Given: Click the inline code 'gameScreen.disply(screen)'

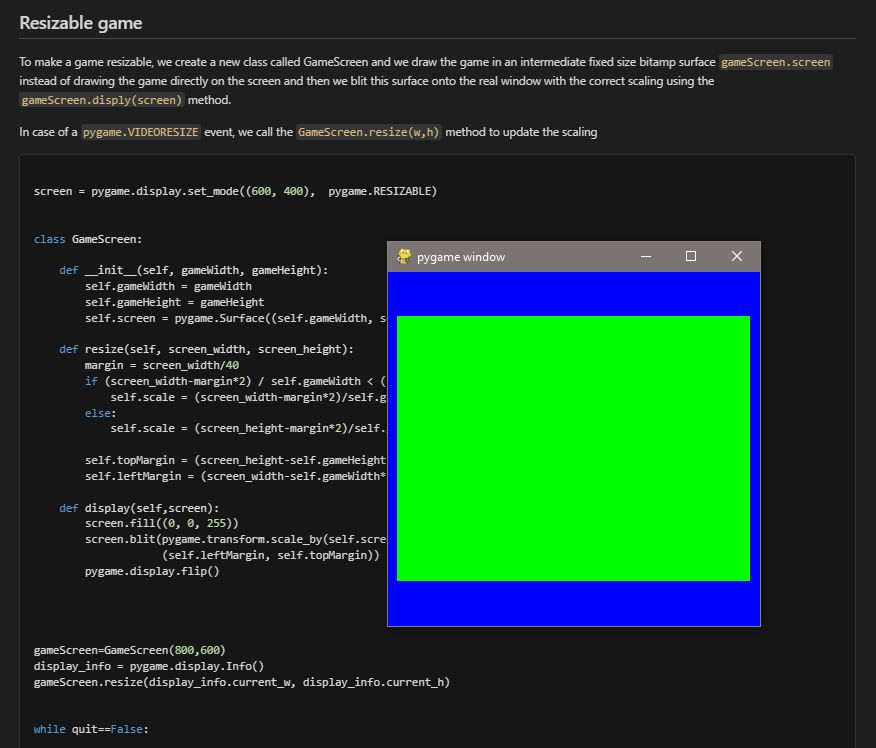Looking at the screenshot, I should 102,100.
